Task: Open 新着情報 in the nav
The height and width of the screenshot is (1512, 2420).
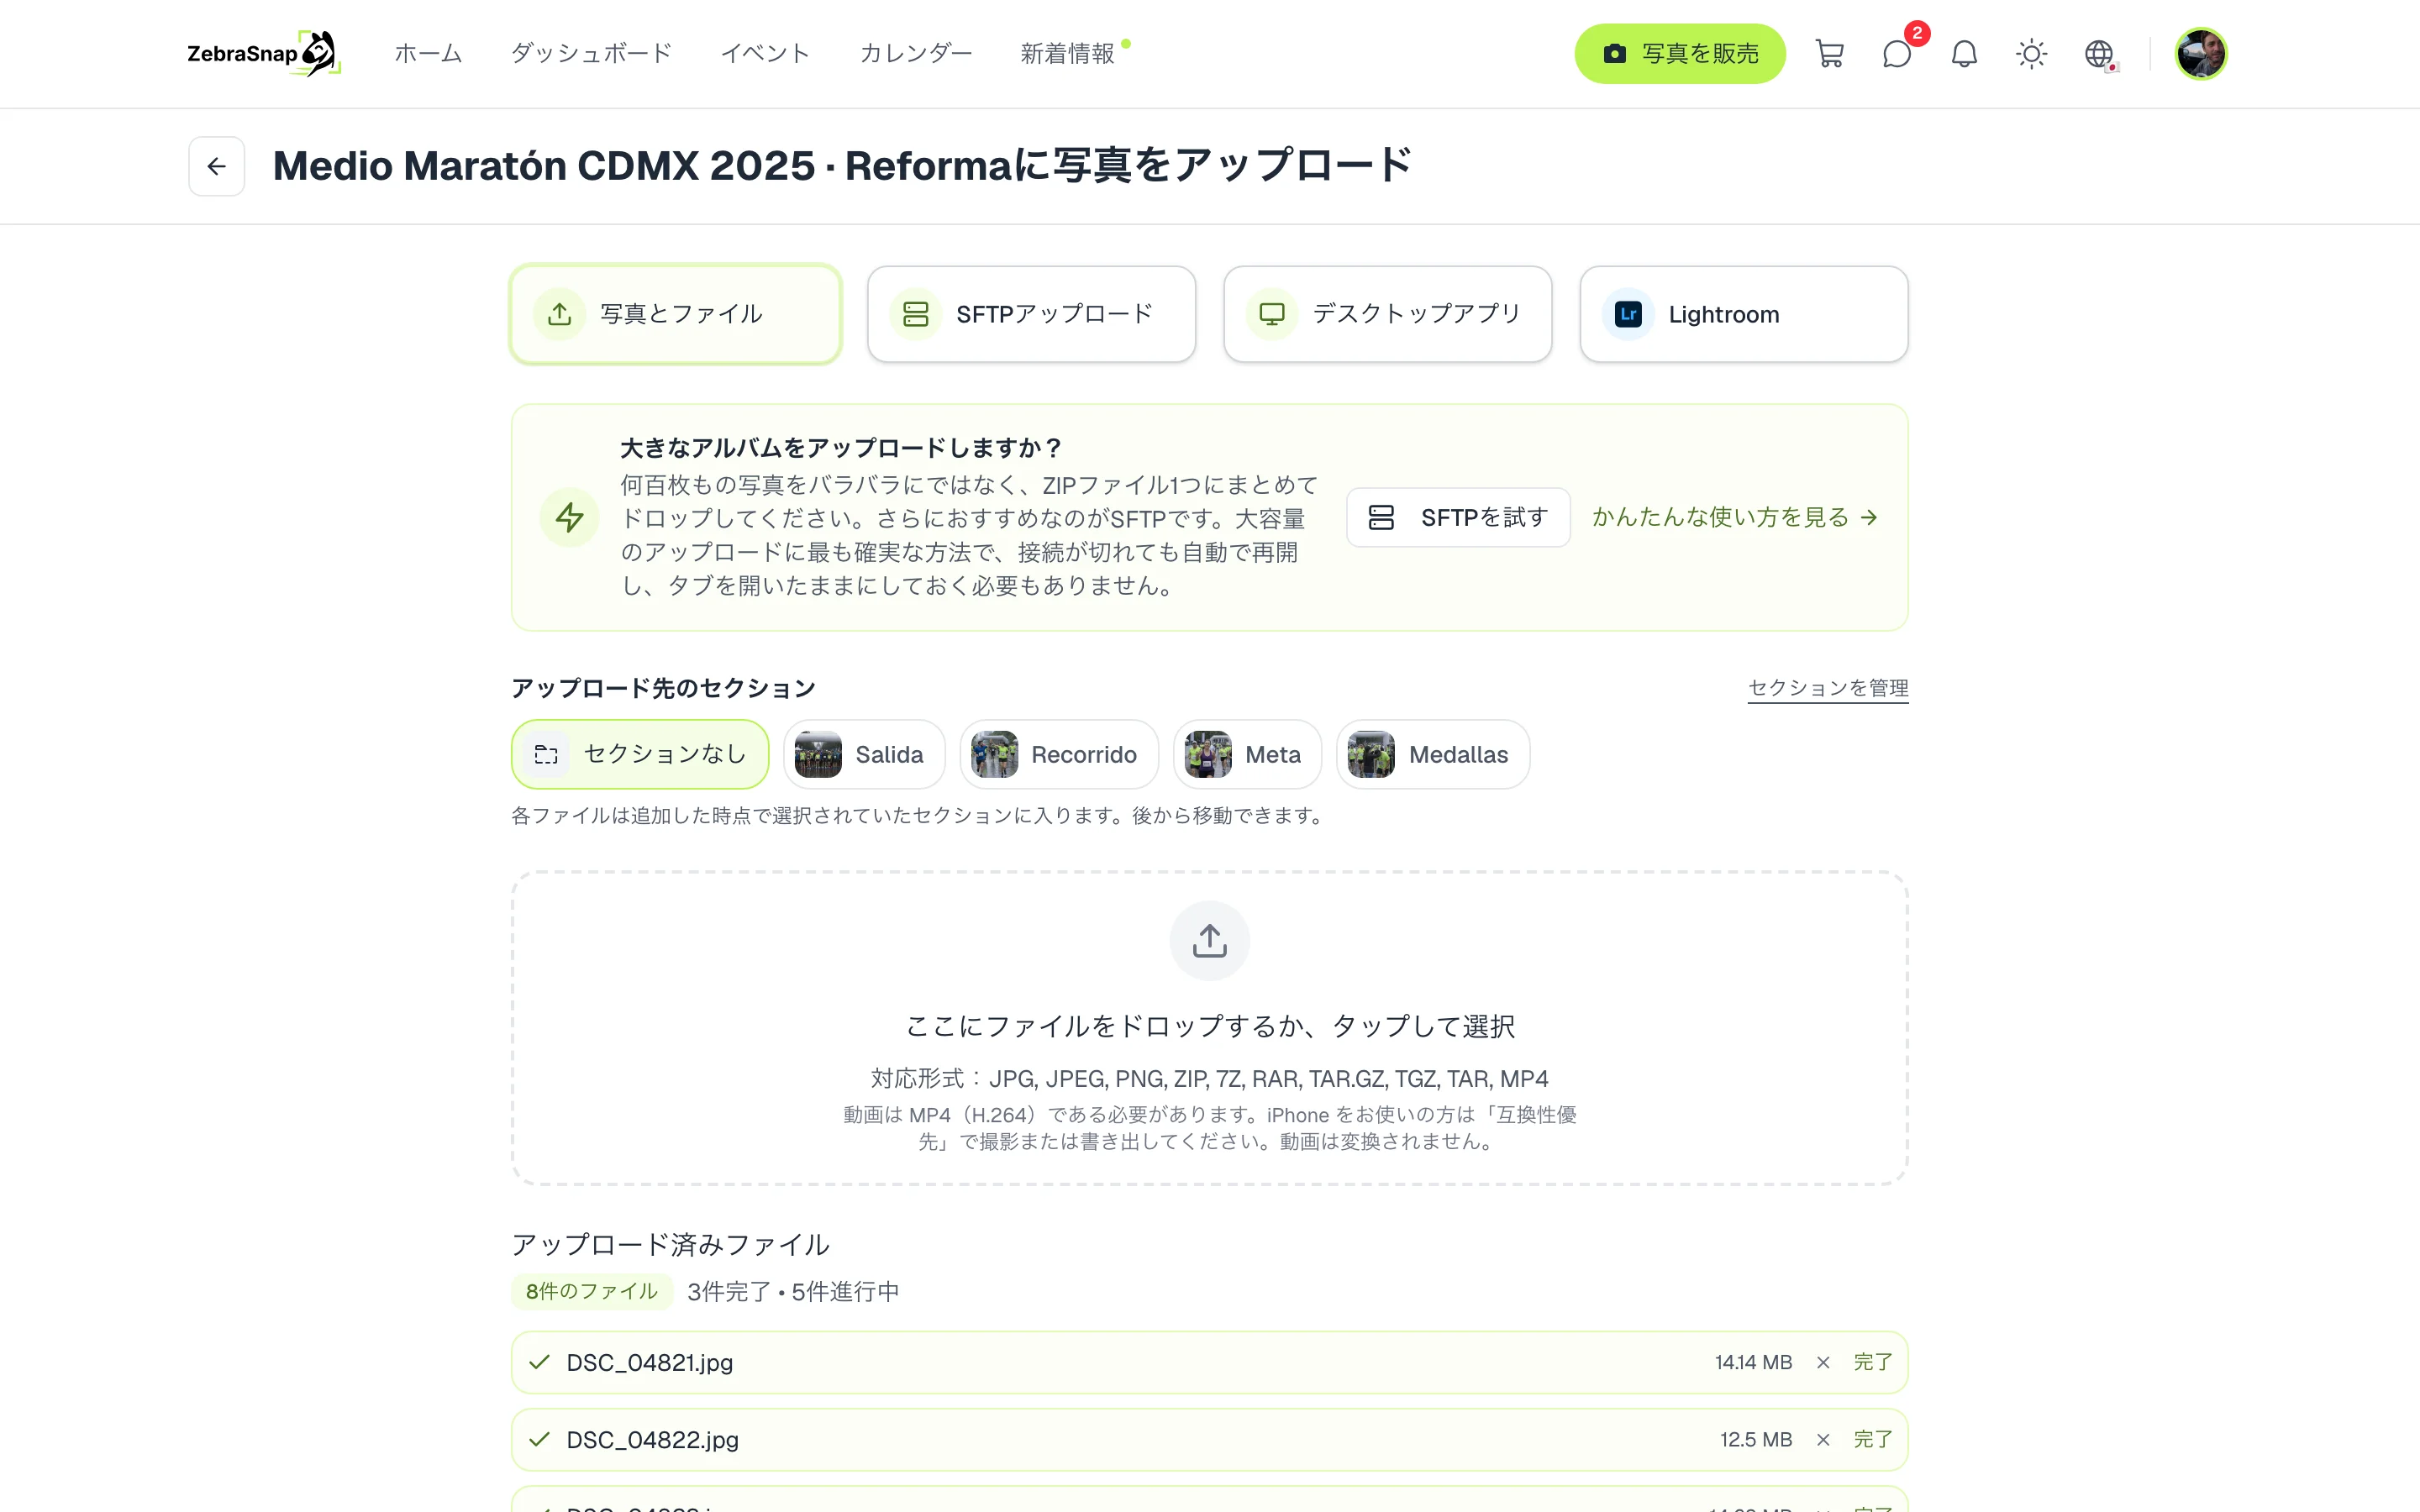Action: click(x=1067, y=54)
